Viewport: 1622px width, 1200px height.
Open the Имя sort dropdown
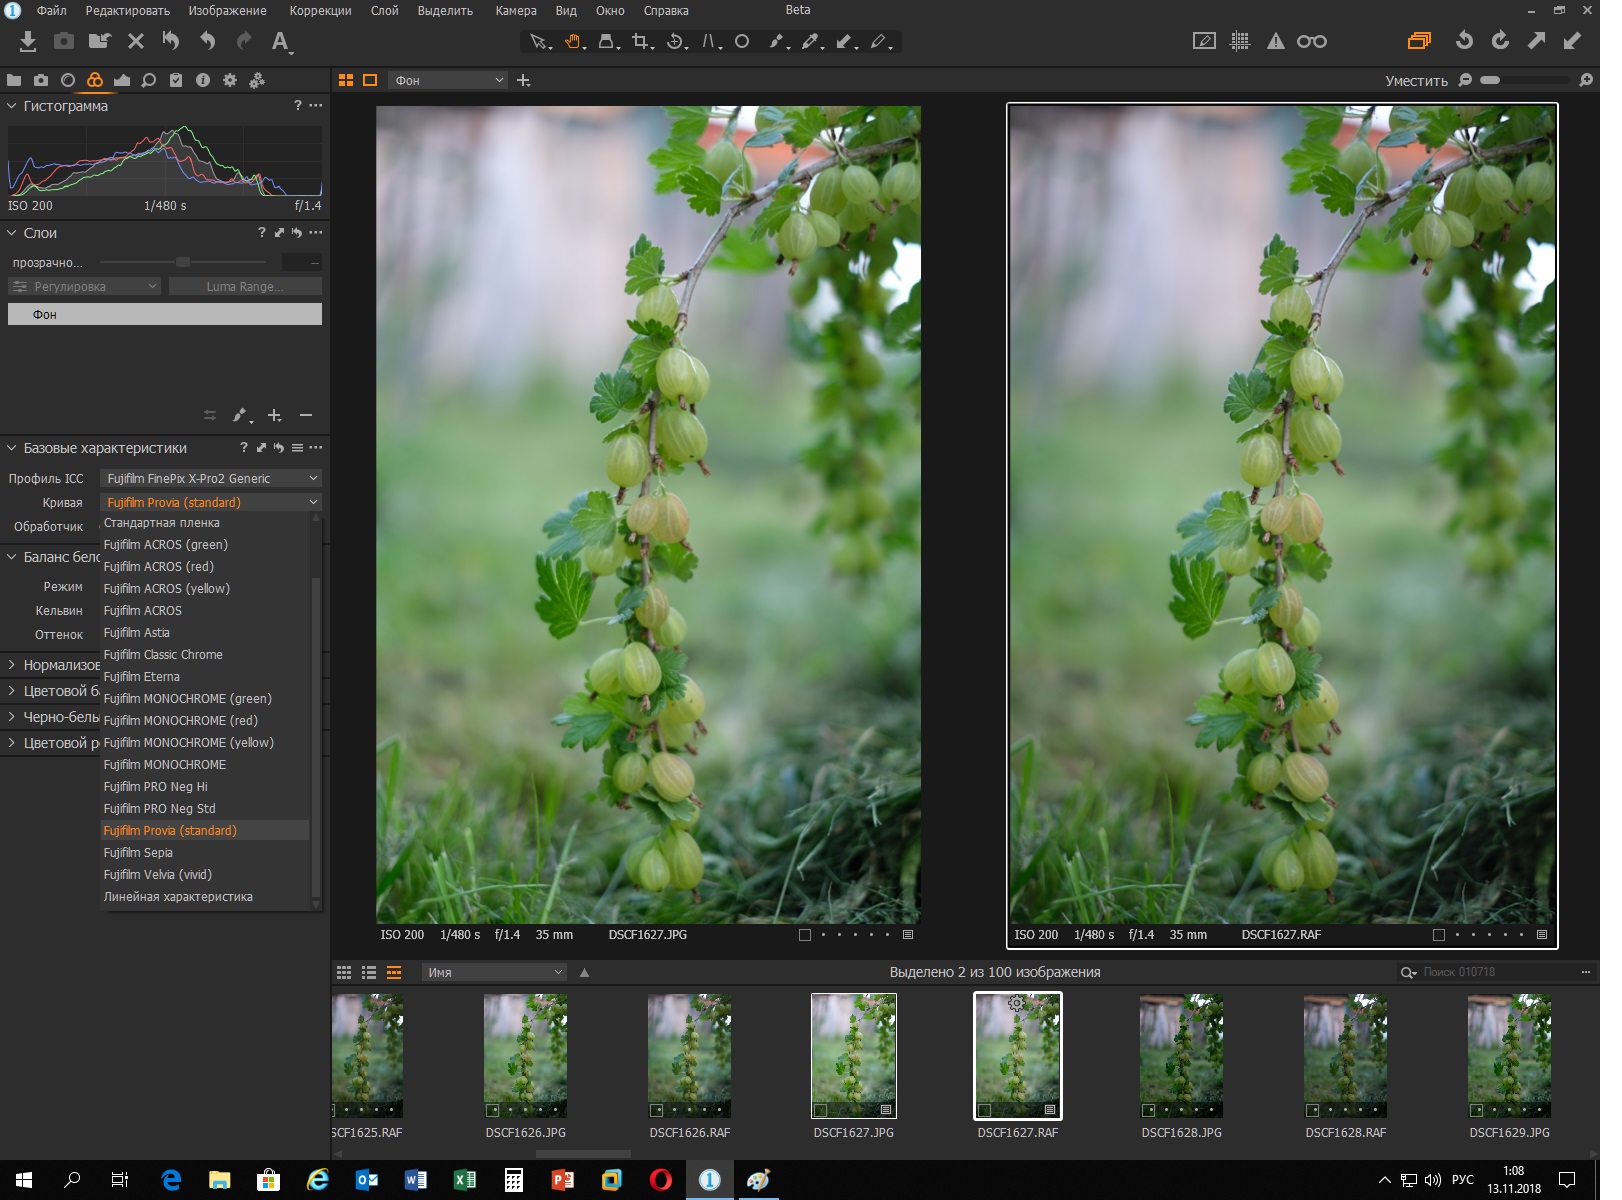(x=495, y=972)
